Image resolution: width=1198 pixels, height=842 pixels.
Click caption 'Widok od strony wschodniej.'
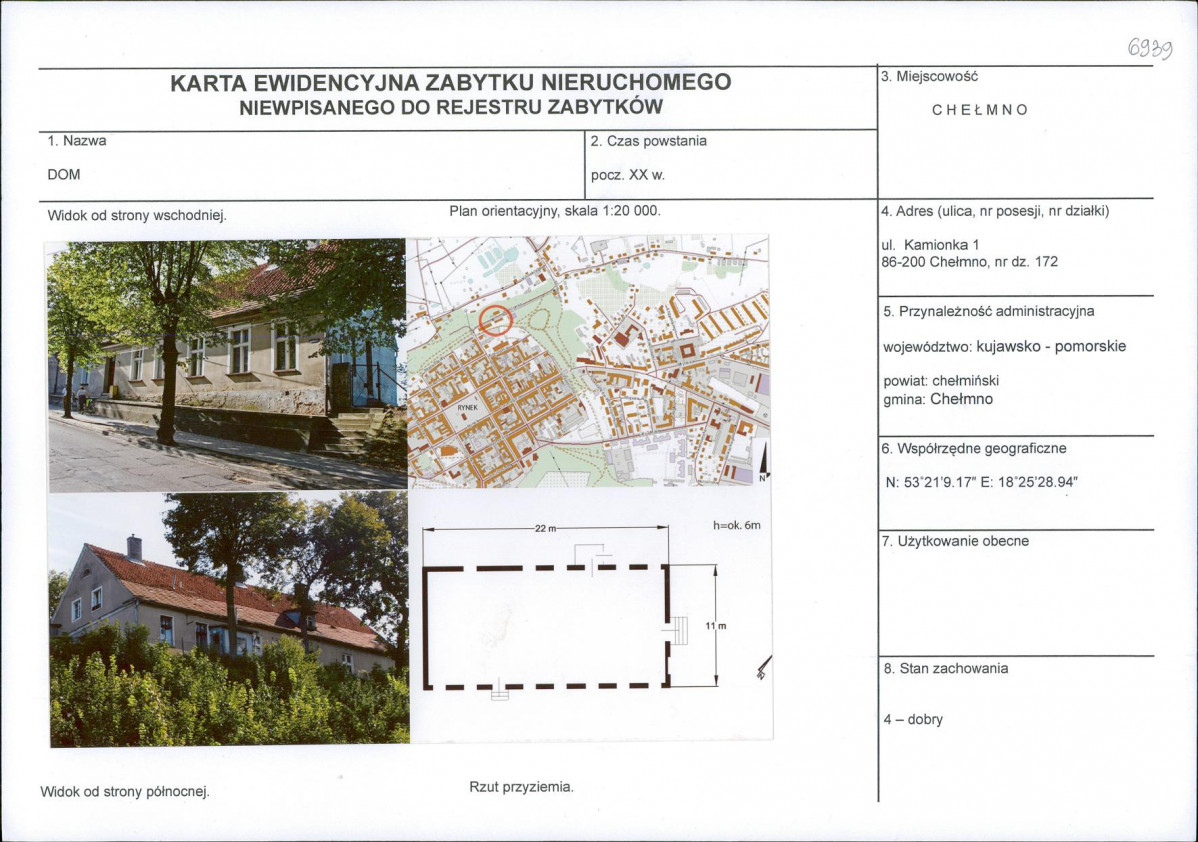point(137,215)
